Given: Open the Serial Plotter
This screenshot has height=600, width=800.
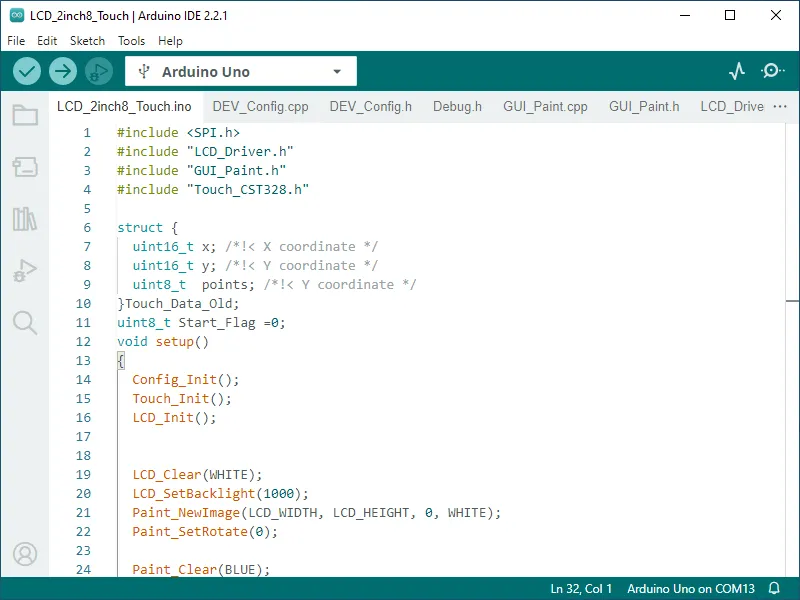Looking at the screenshot, I should [x=737, y=71].
